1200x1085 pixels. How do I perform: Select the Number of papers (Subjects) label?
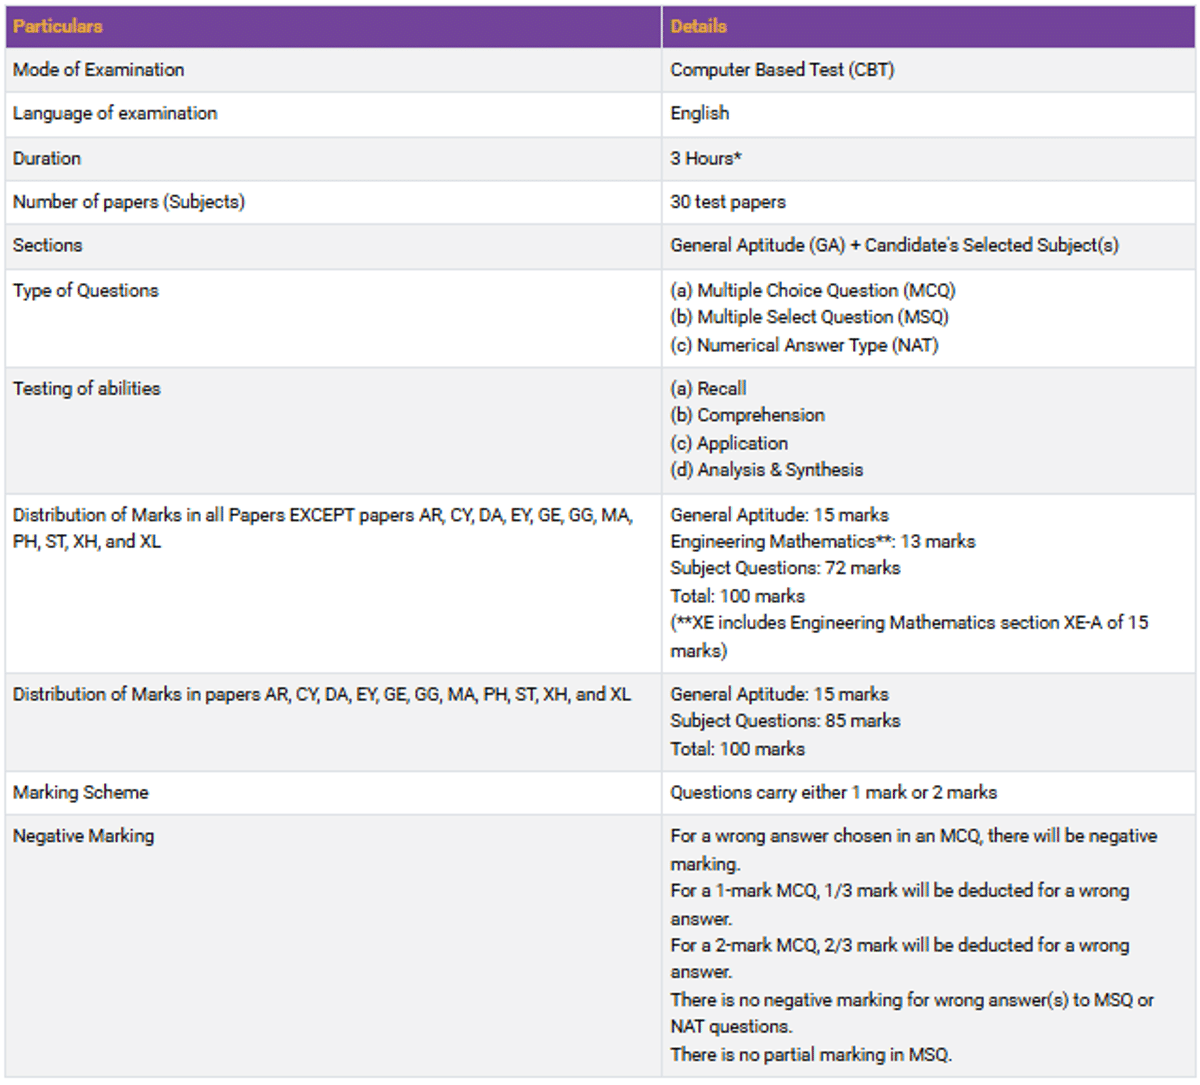tap(129, 202)
